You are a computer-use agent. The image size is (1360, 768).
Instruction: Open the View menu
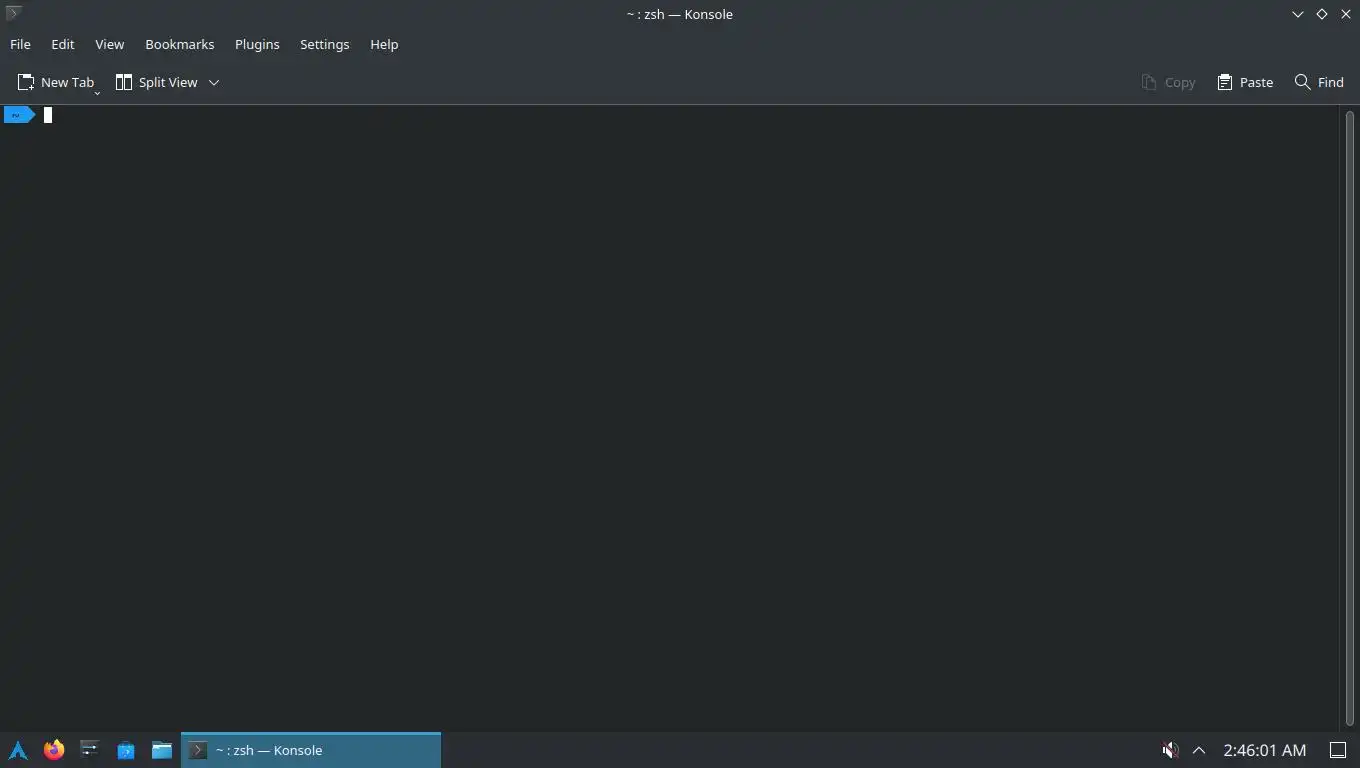coord(109,44)
